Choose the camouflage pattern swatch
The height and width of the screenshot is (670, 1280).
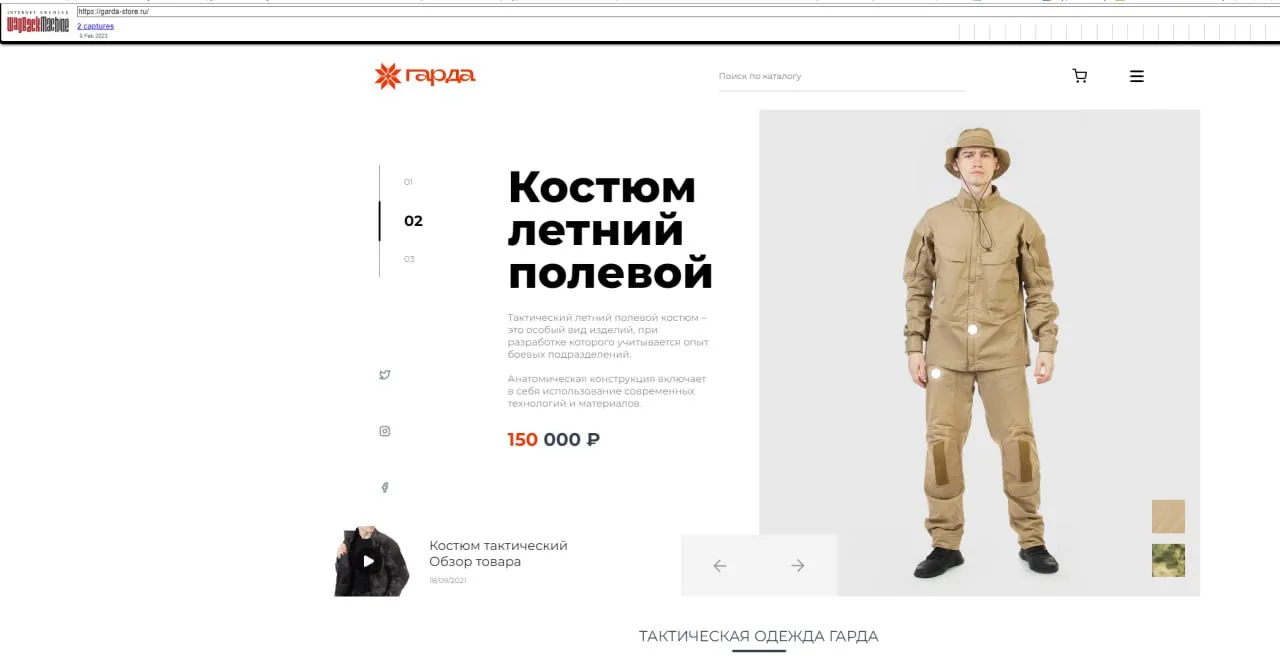(1168, 560)
